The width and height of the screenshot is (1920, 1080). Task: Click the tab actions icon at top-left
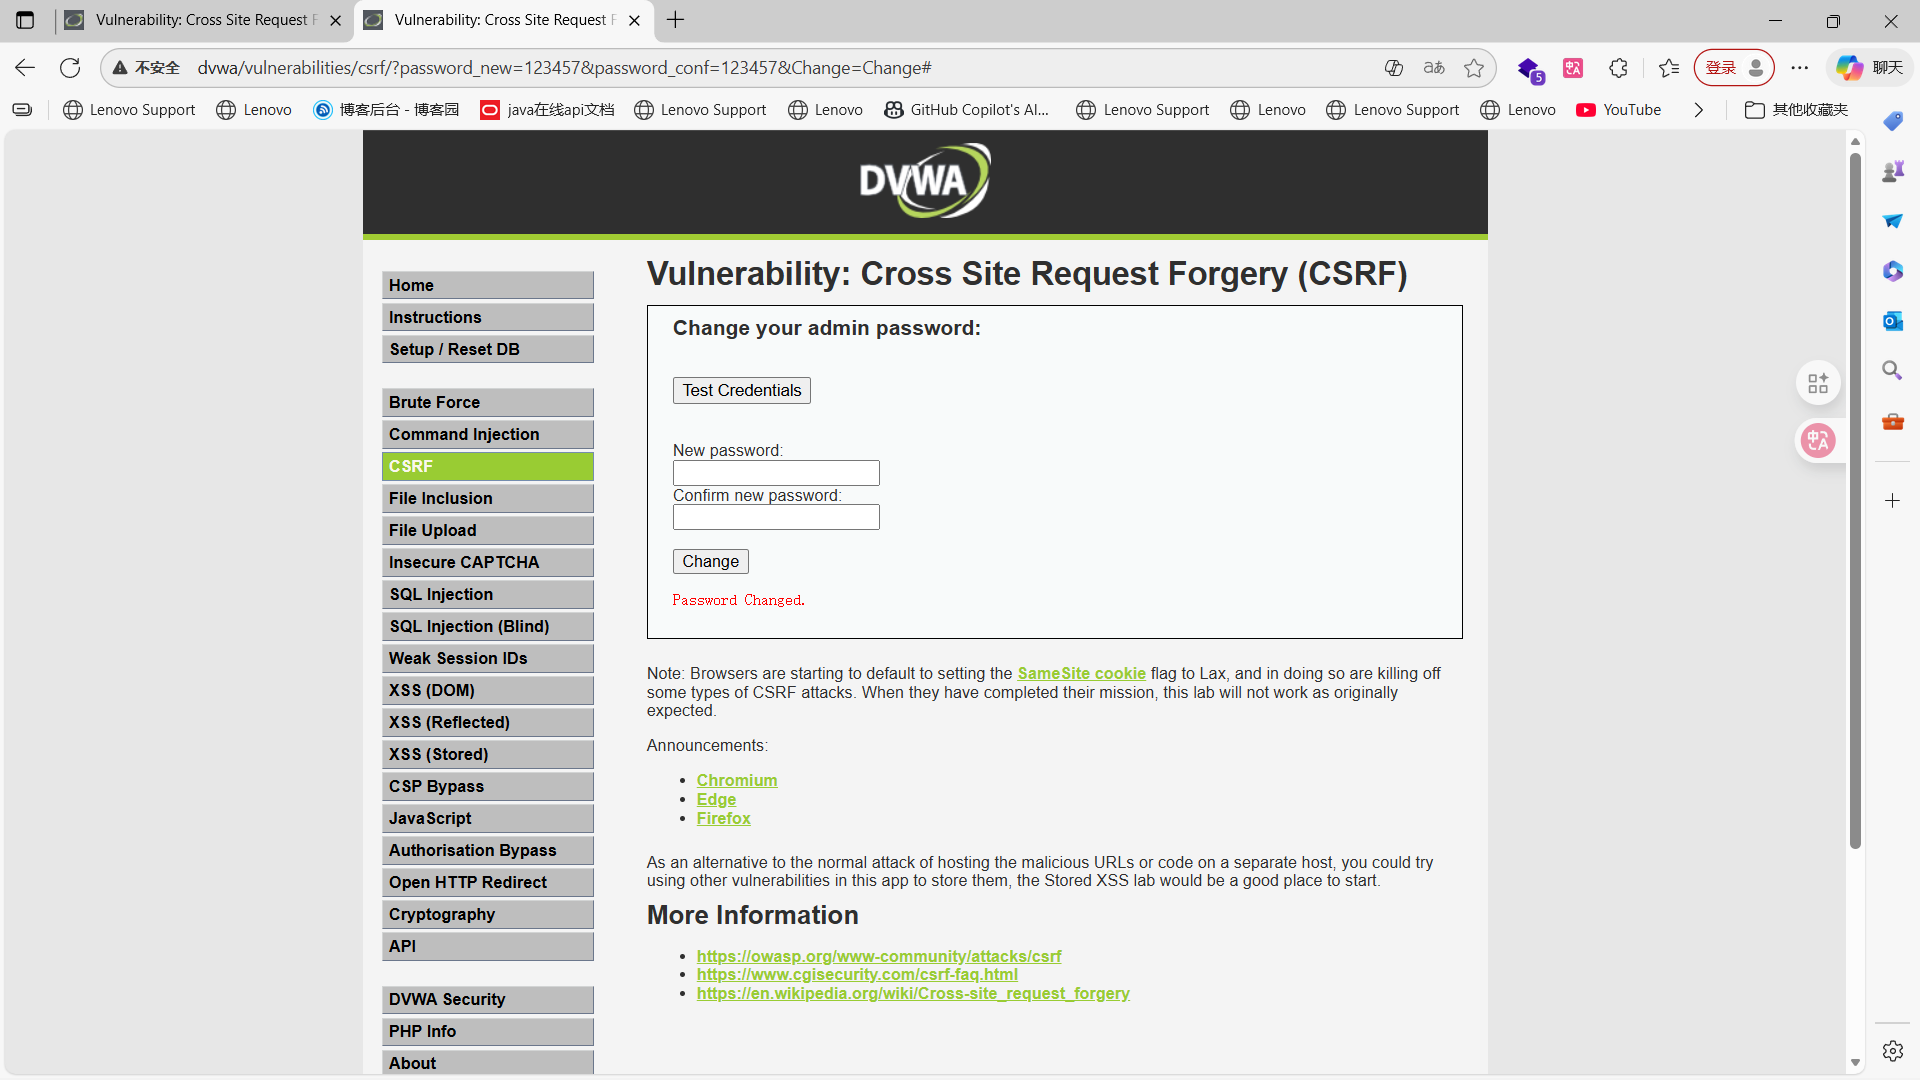pos(25,20)
